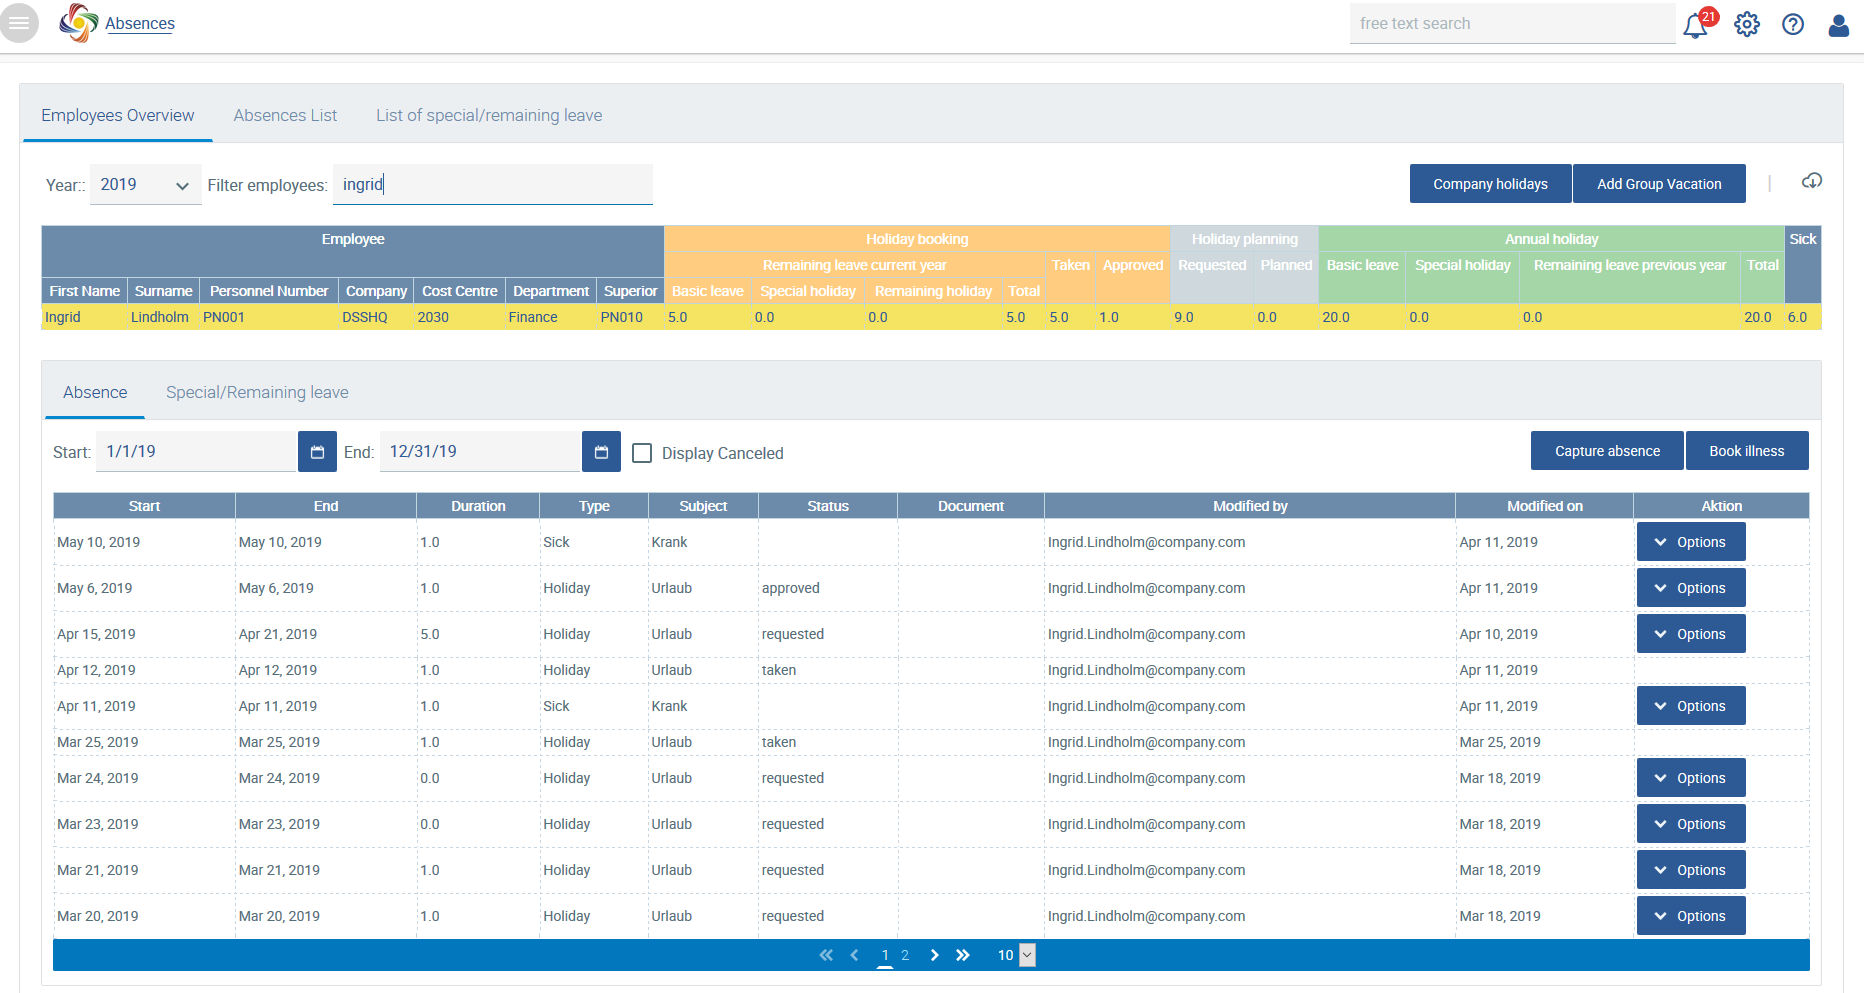Click the Document column header

(970, 506)
